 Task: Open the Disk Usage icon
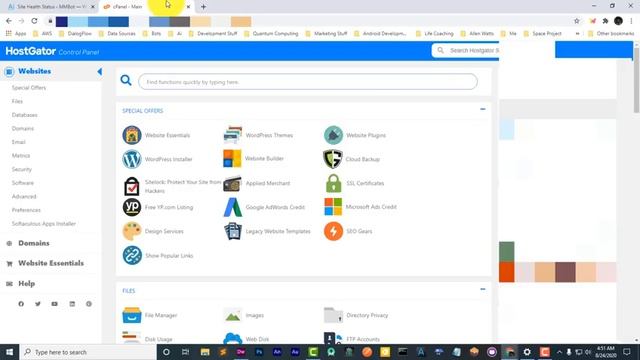(131, 338)
